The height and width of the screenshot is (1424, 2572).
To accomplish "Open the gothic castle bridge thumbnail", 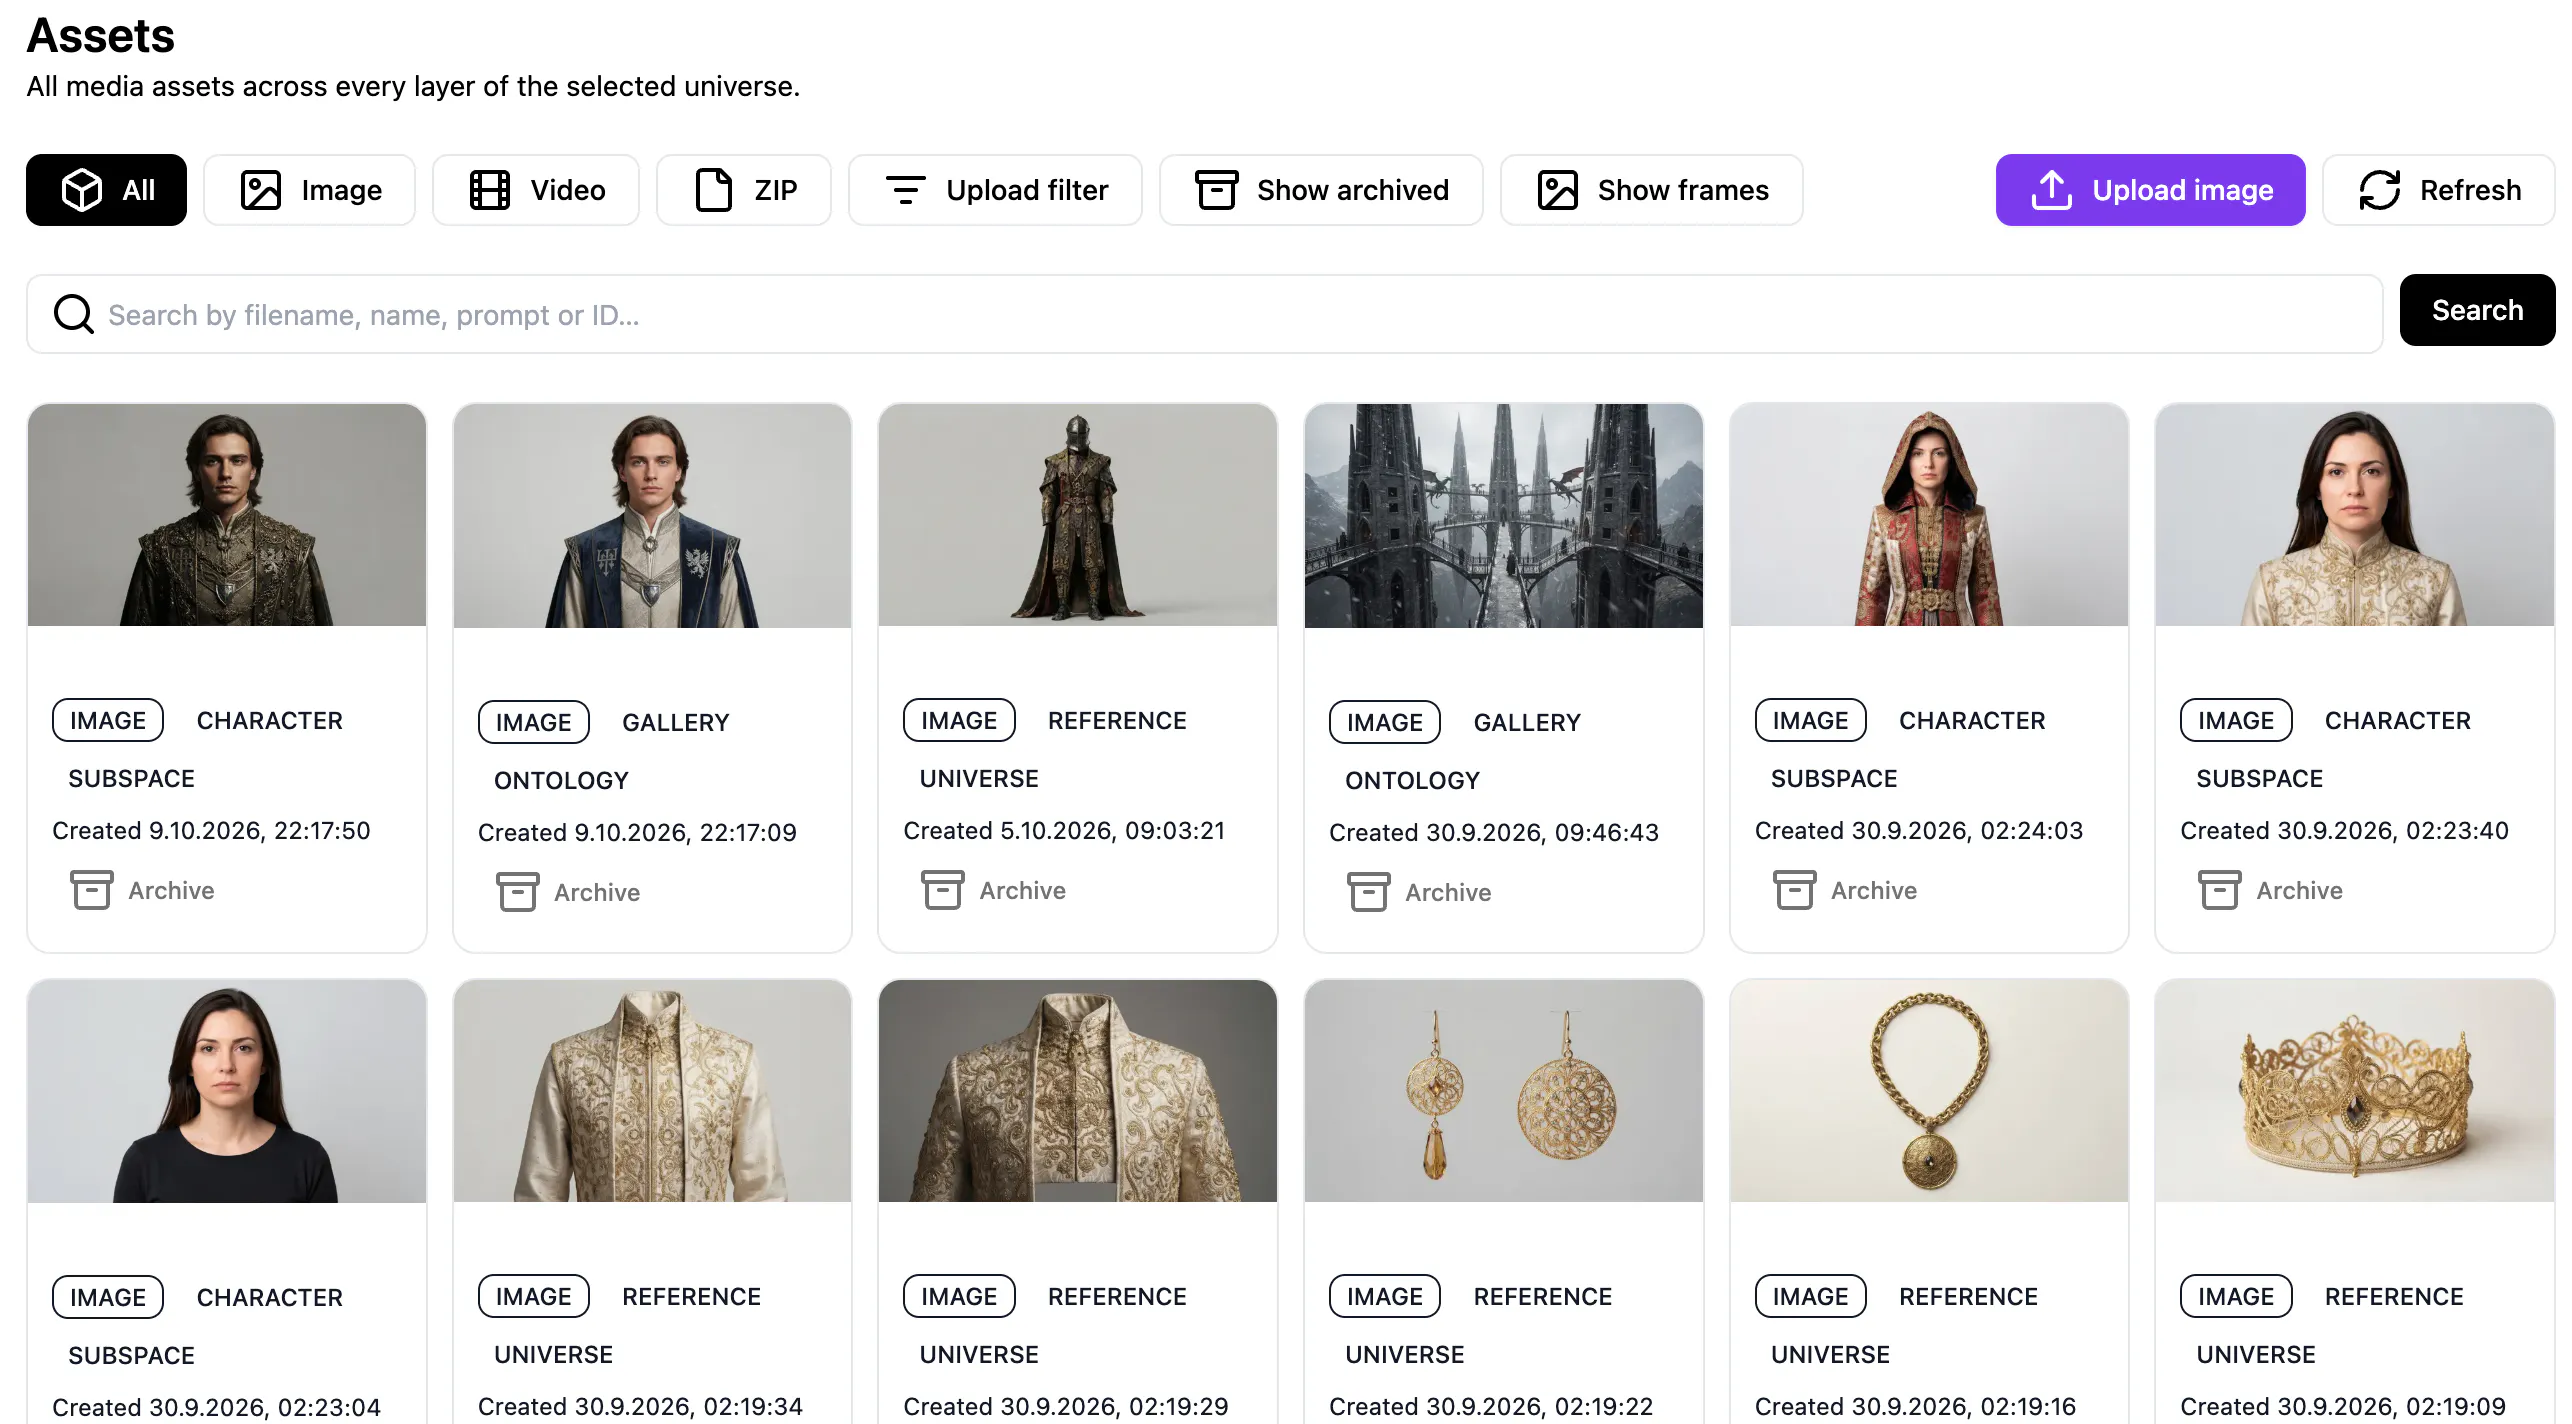I will (x=1504, y=516).
